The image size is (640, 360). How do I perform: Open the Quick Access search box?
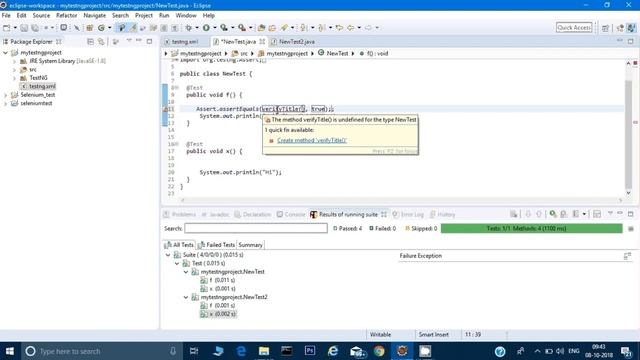574,27
